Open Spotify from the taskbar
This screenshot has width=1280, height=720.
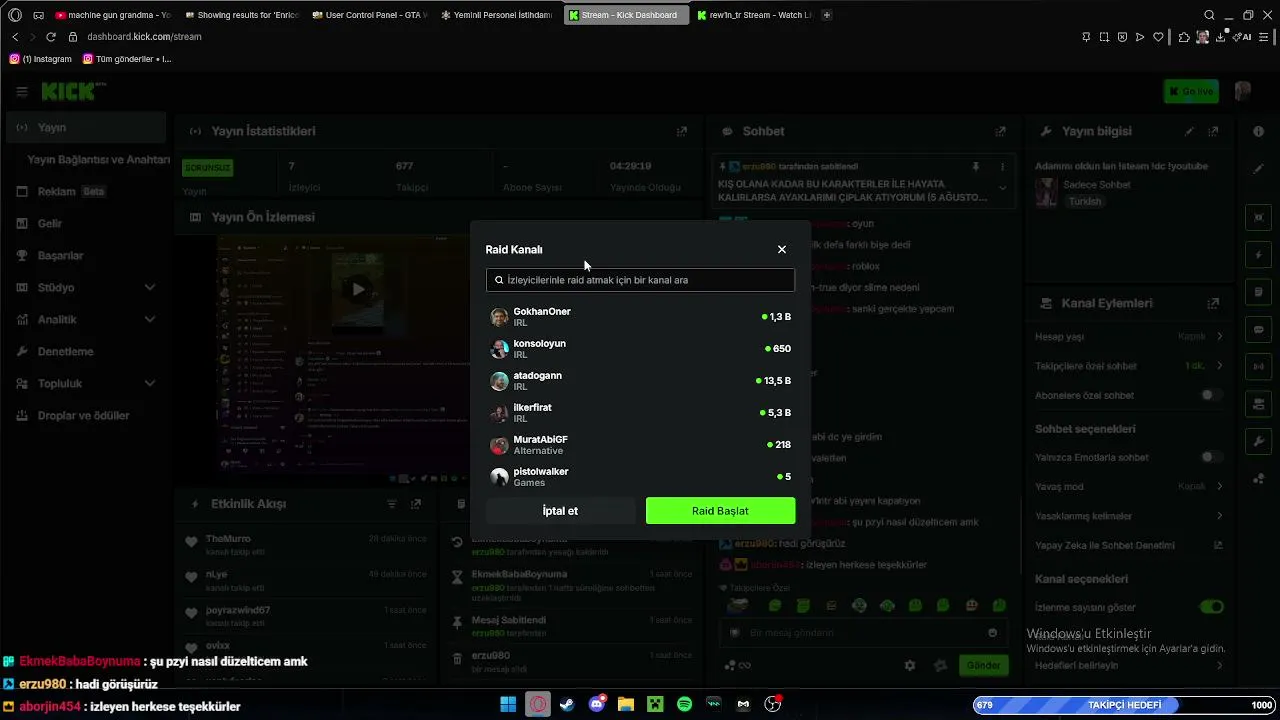coord(684,704)
